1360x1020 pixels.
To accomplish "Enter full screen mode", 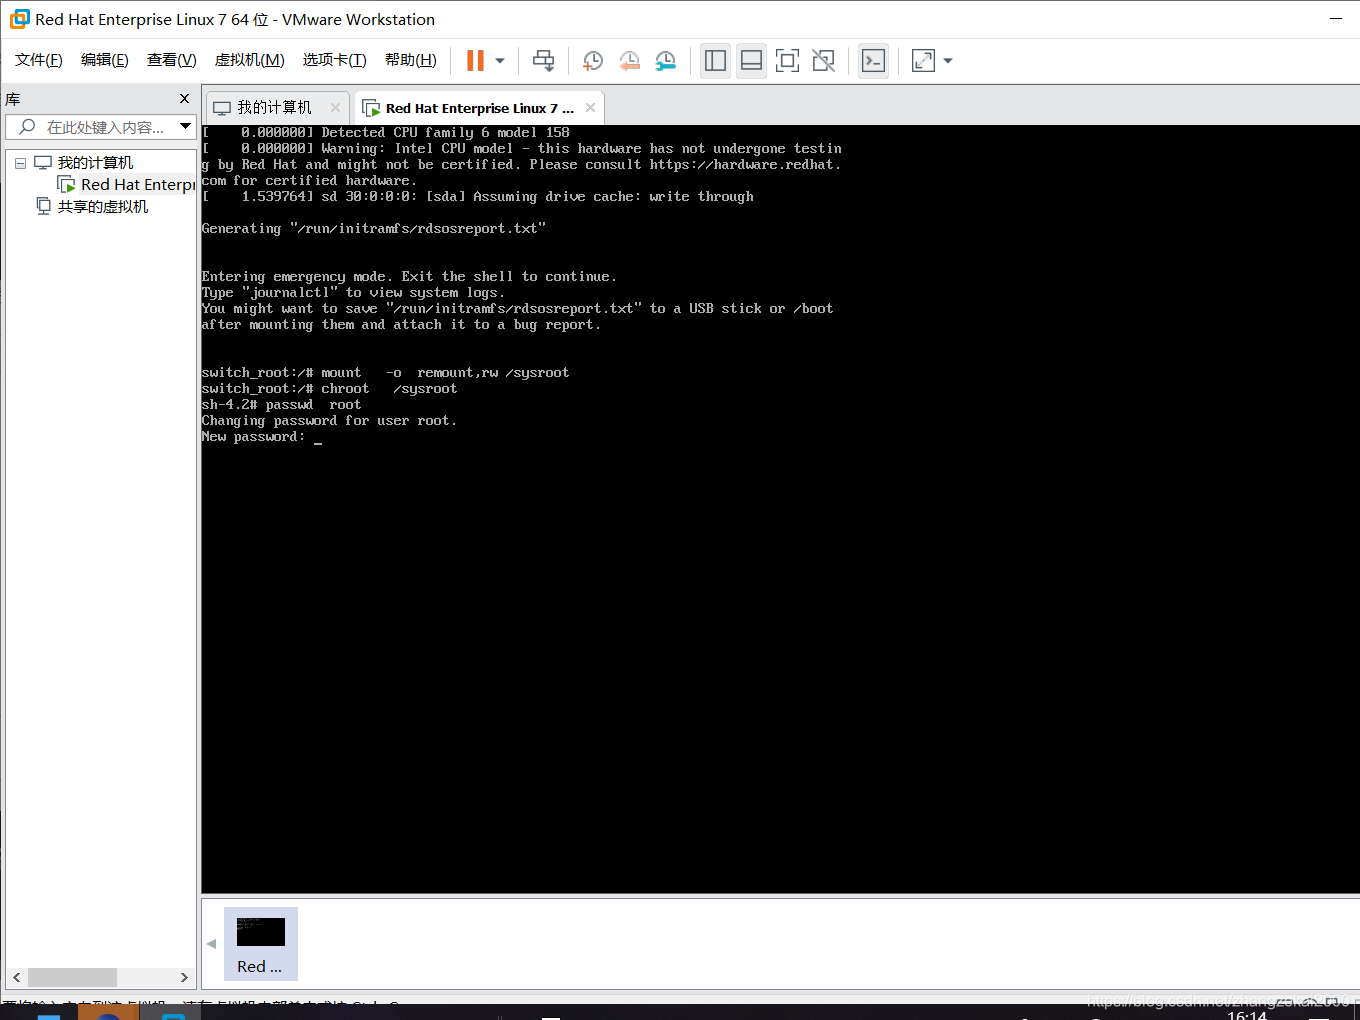I will [787, 61].
